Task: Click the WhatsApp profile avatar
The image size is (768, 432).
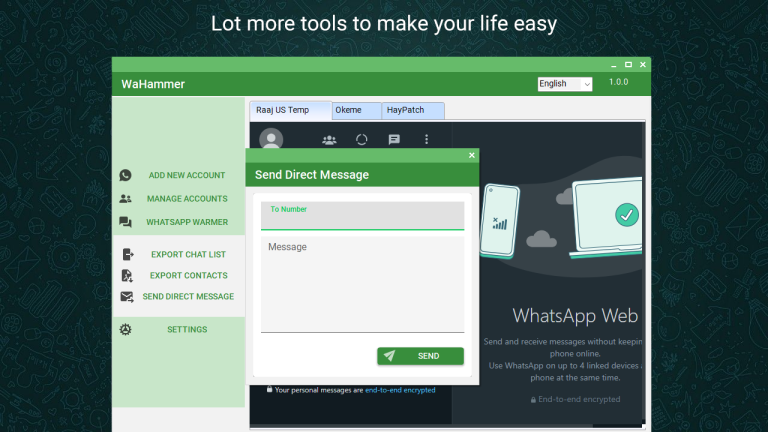Action: [x=271, y=140]
